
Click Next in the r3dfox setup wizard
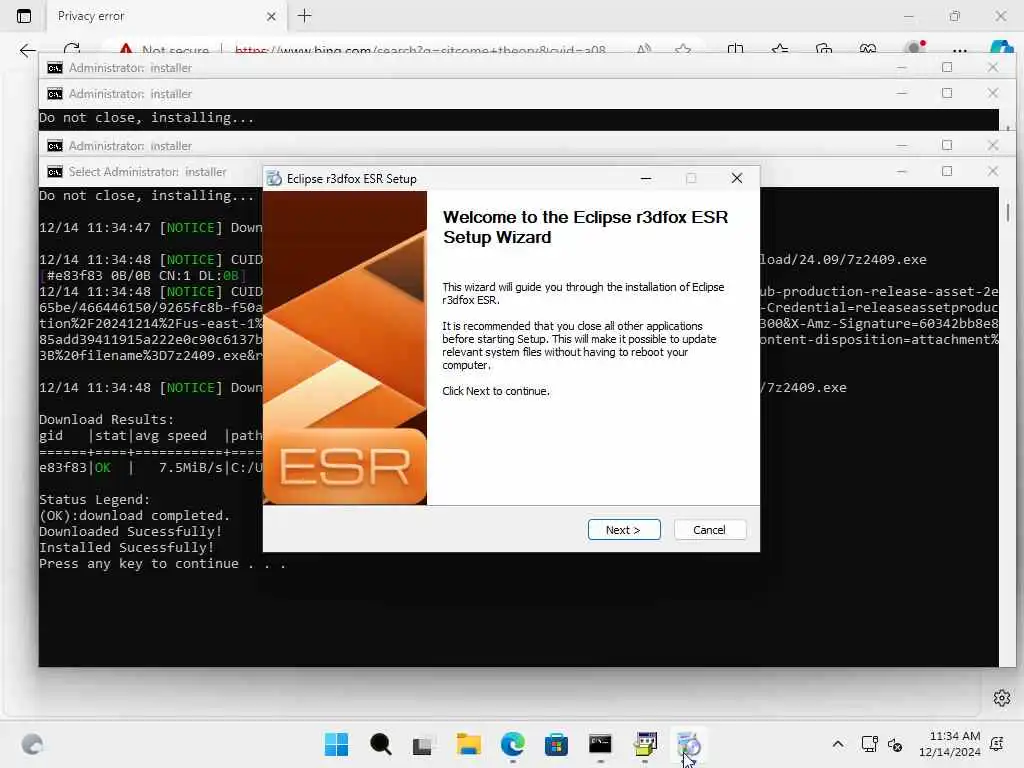[x=624, y=530]
